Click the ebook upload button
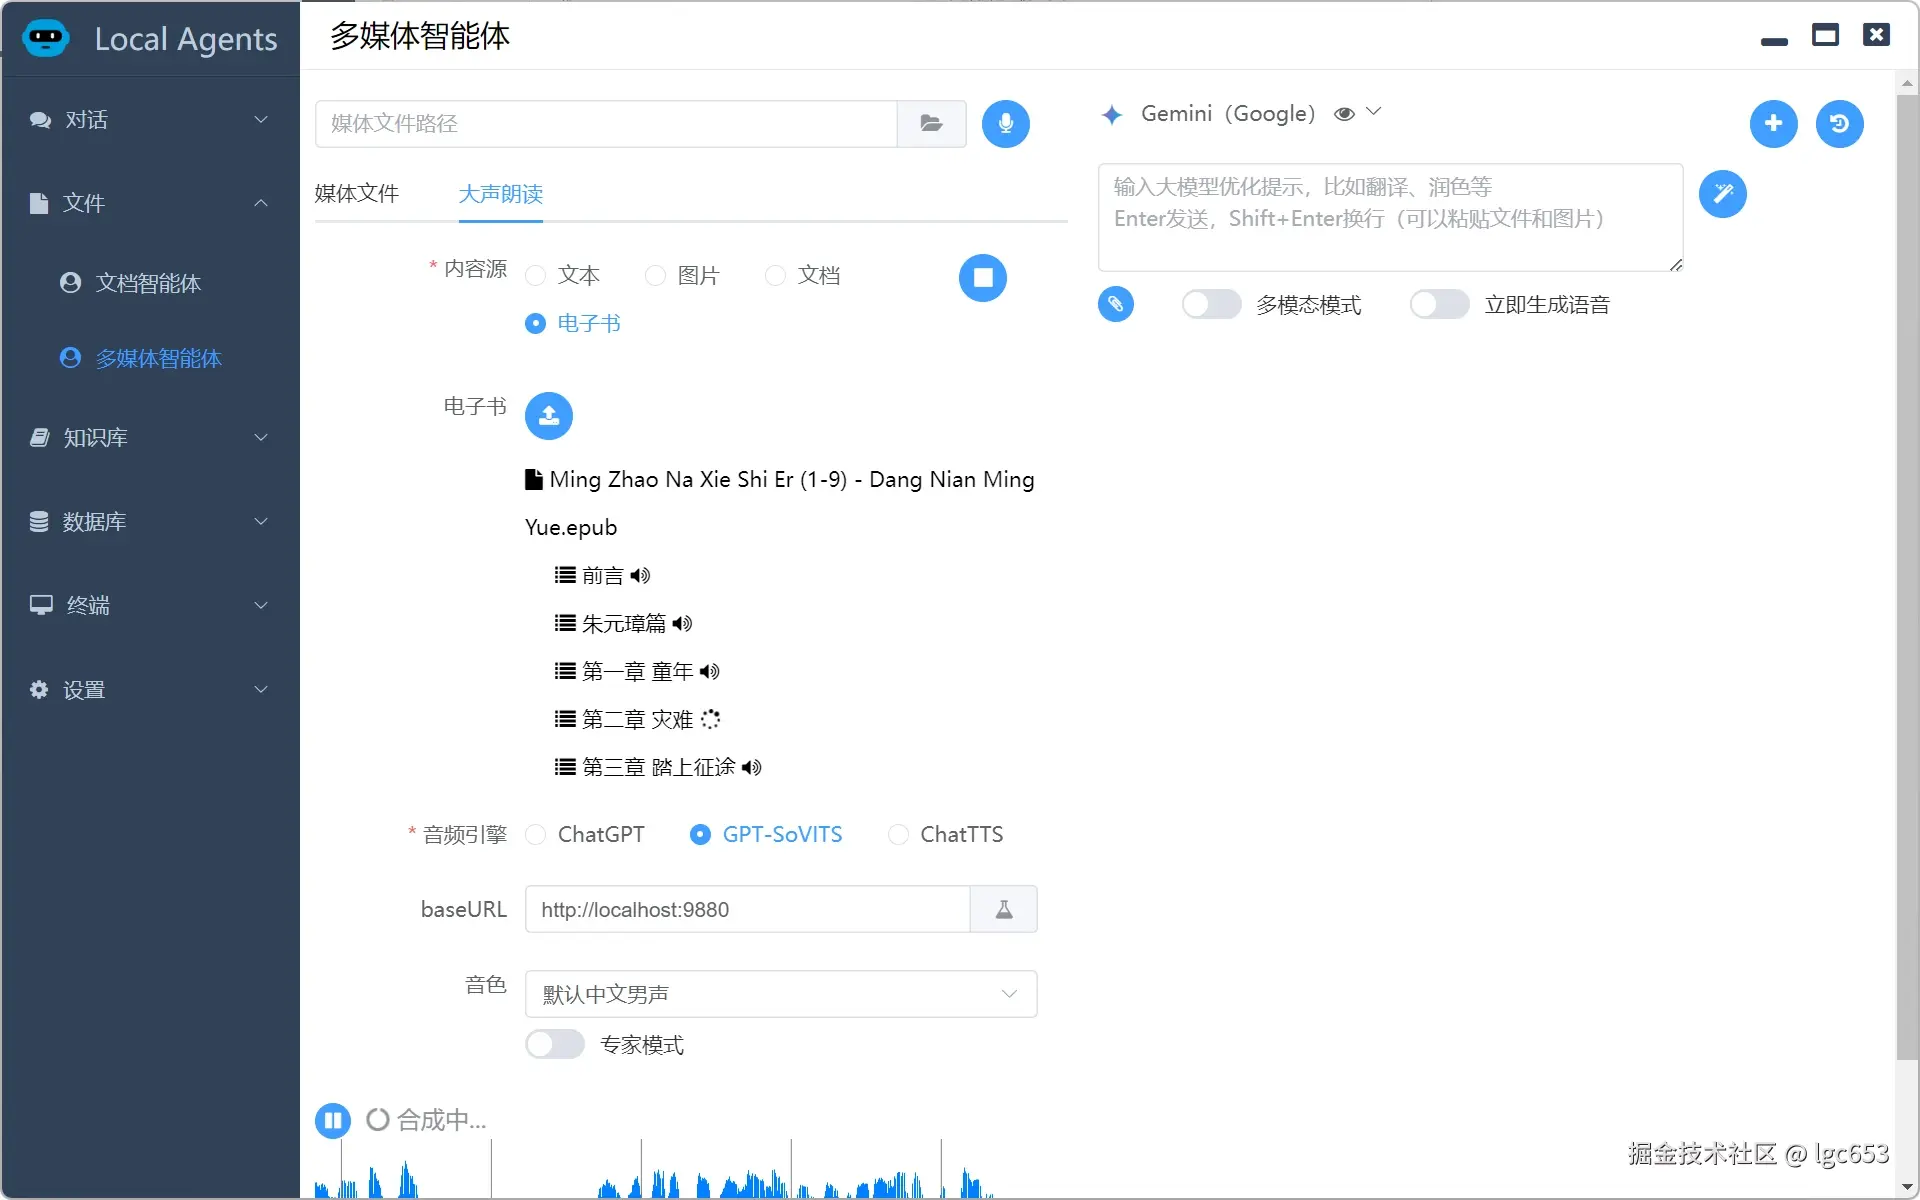 pos(548,416)
